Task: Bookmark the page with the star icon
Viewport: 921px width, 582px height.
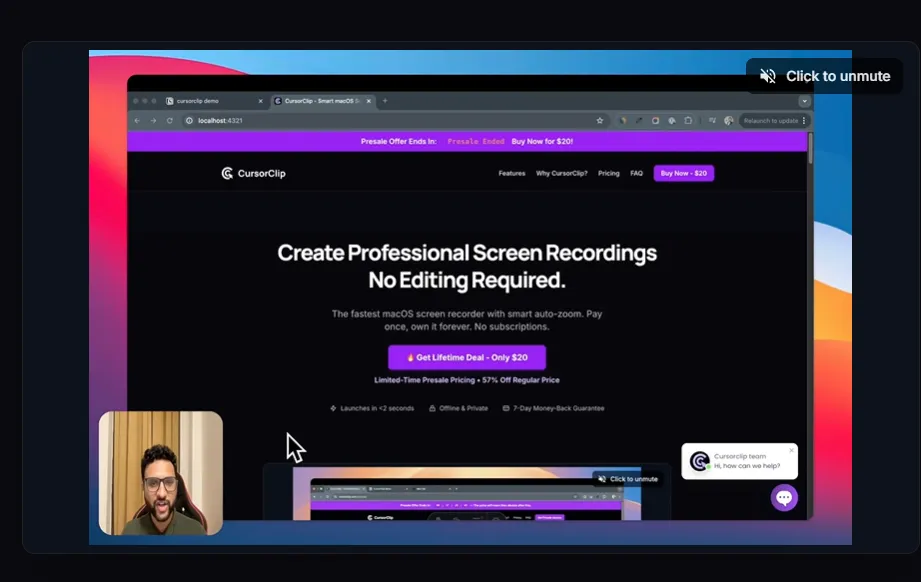Action: coord(600,120)
